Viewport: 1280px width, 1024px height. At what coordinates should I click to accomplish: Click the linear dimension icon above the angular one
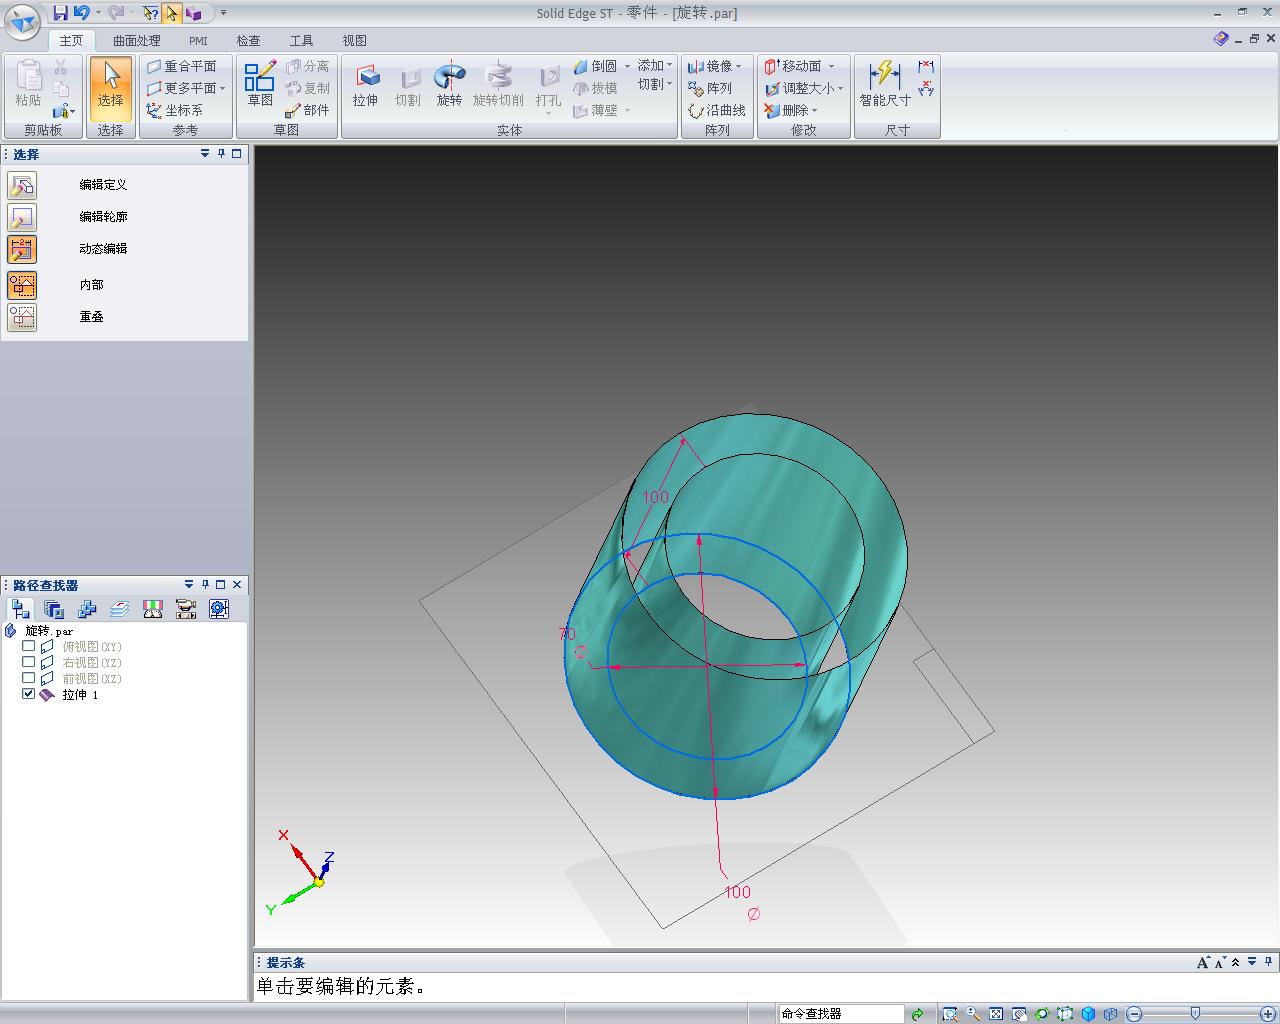926,67
